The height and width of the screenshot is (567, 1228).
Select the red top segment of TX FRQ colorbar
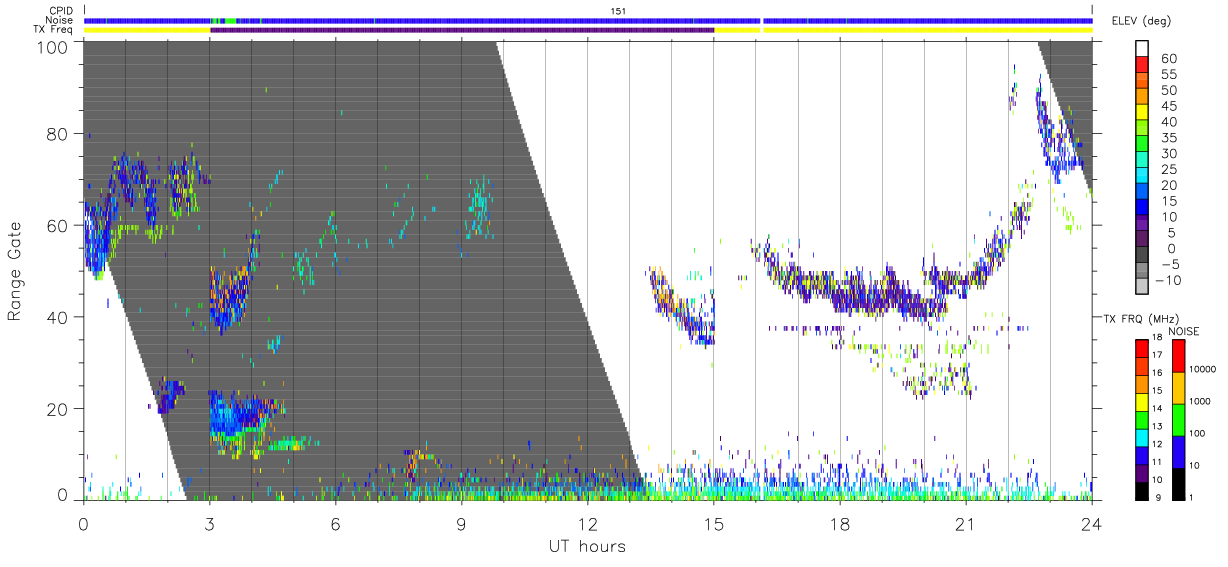click(x=1141, y=348)
